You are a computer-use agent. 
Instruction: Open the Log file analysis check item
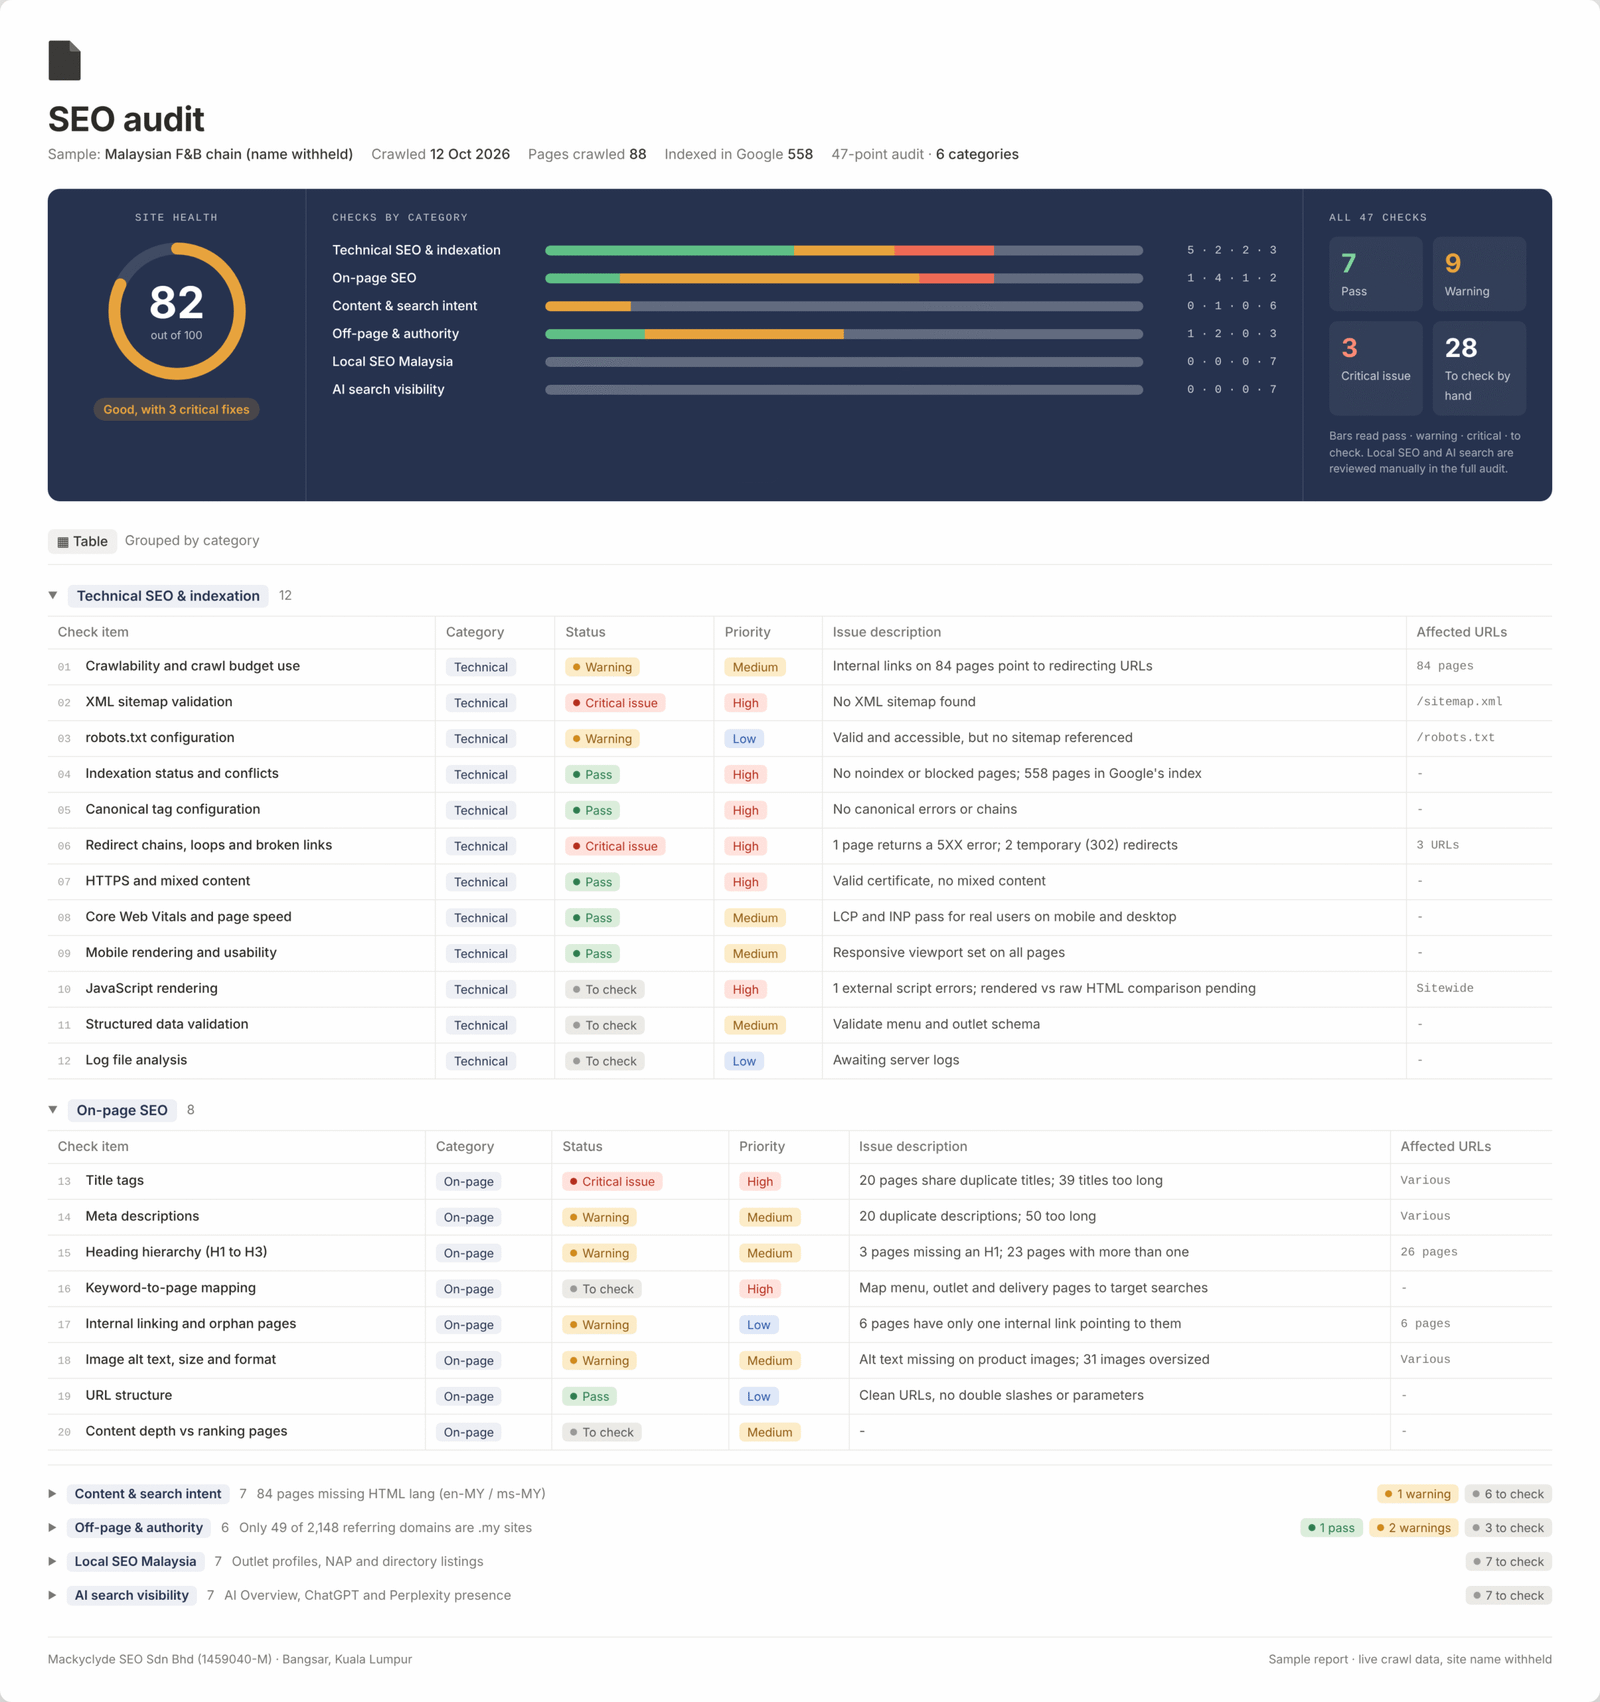click(x=136, y=1060)
